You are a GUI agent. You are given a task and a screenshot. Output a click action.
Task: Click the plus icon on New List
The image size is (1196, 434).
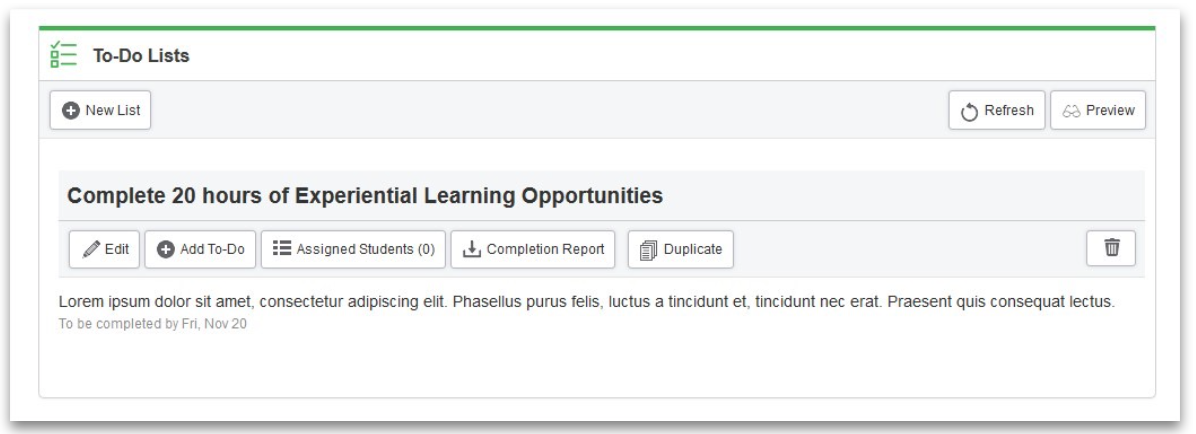(x=70, y=111)
